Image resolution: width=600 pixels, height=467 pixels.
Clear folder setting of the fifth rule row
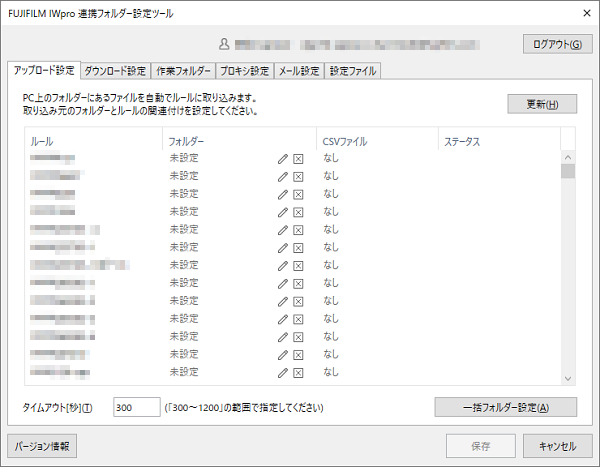pyautogui.click(x=298, y=230)
